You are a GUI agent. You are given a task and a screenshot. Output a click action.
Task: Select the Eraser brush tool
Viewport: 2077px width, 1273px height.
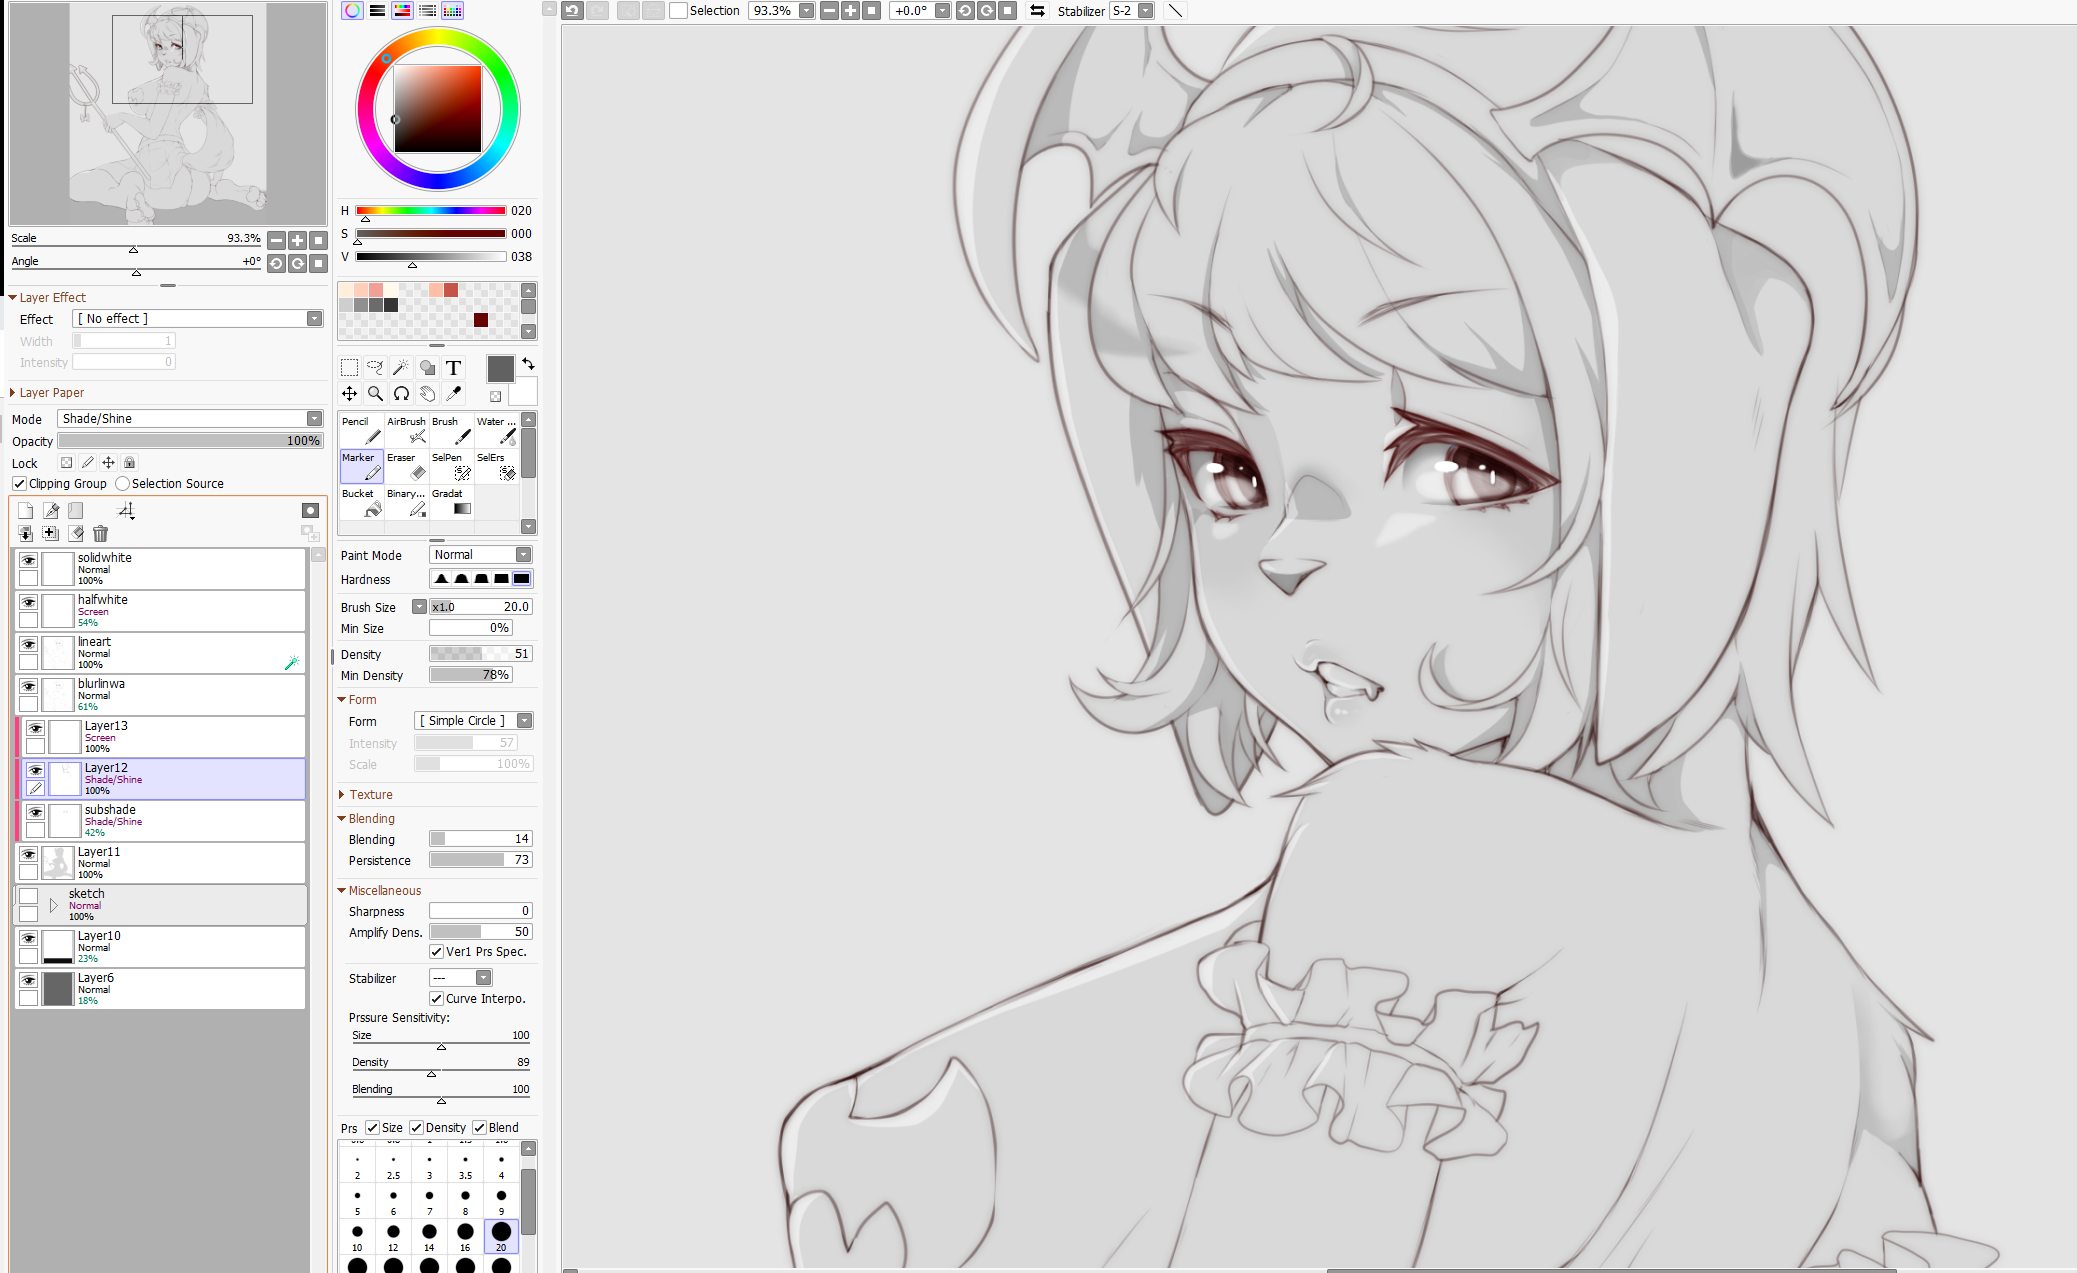point(406,467)
